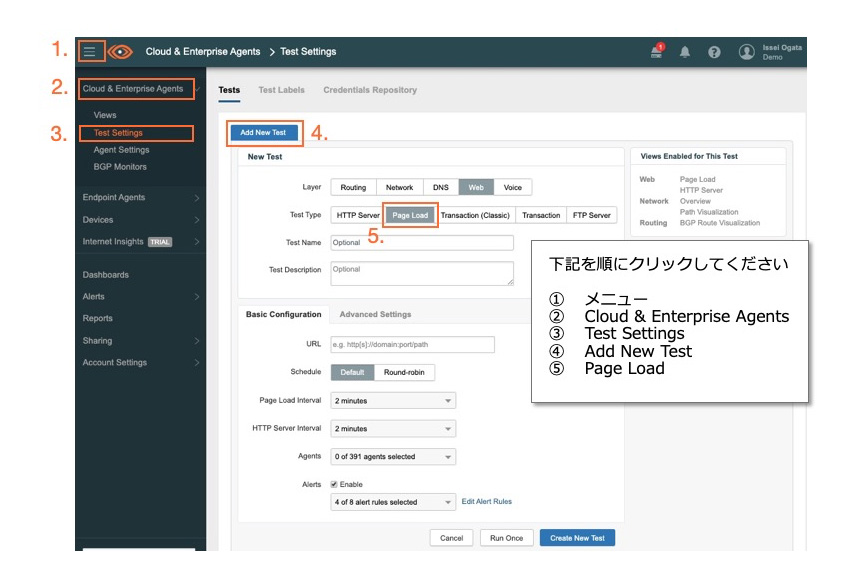Select Round-robin schedule option
The width and height of the screenshot is (865, 580).
coord(404,372)
